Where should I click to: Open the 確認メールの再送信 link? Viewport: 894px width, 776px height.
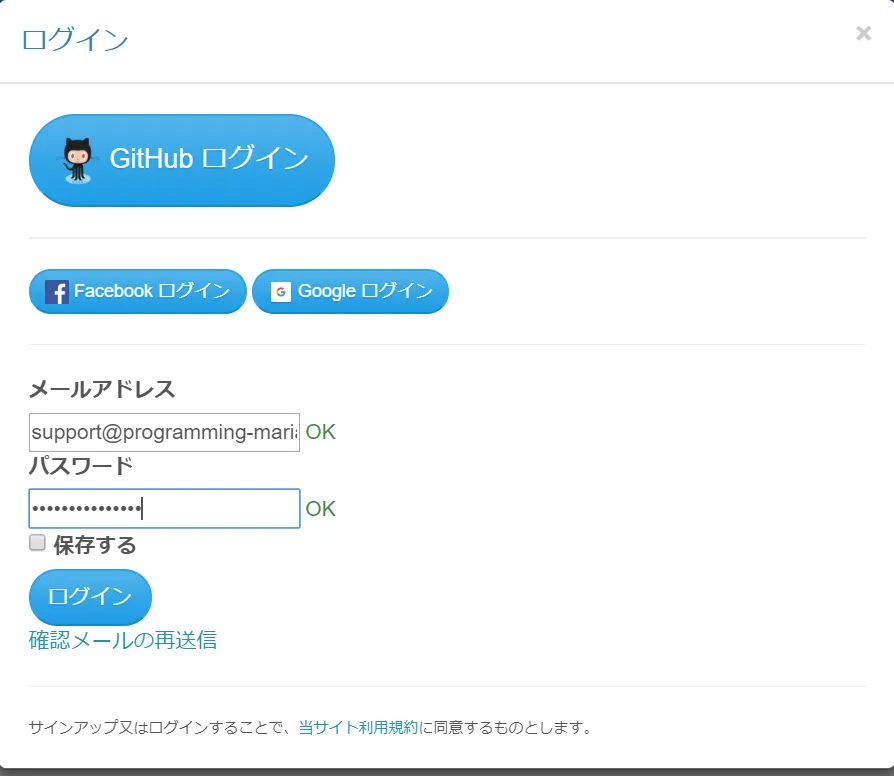click(123, 640)
